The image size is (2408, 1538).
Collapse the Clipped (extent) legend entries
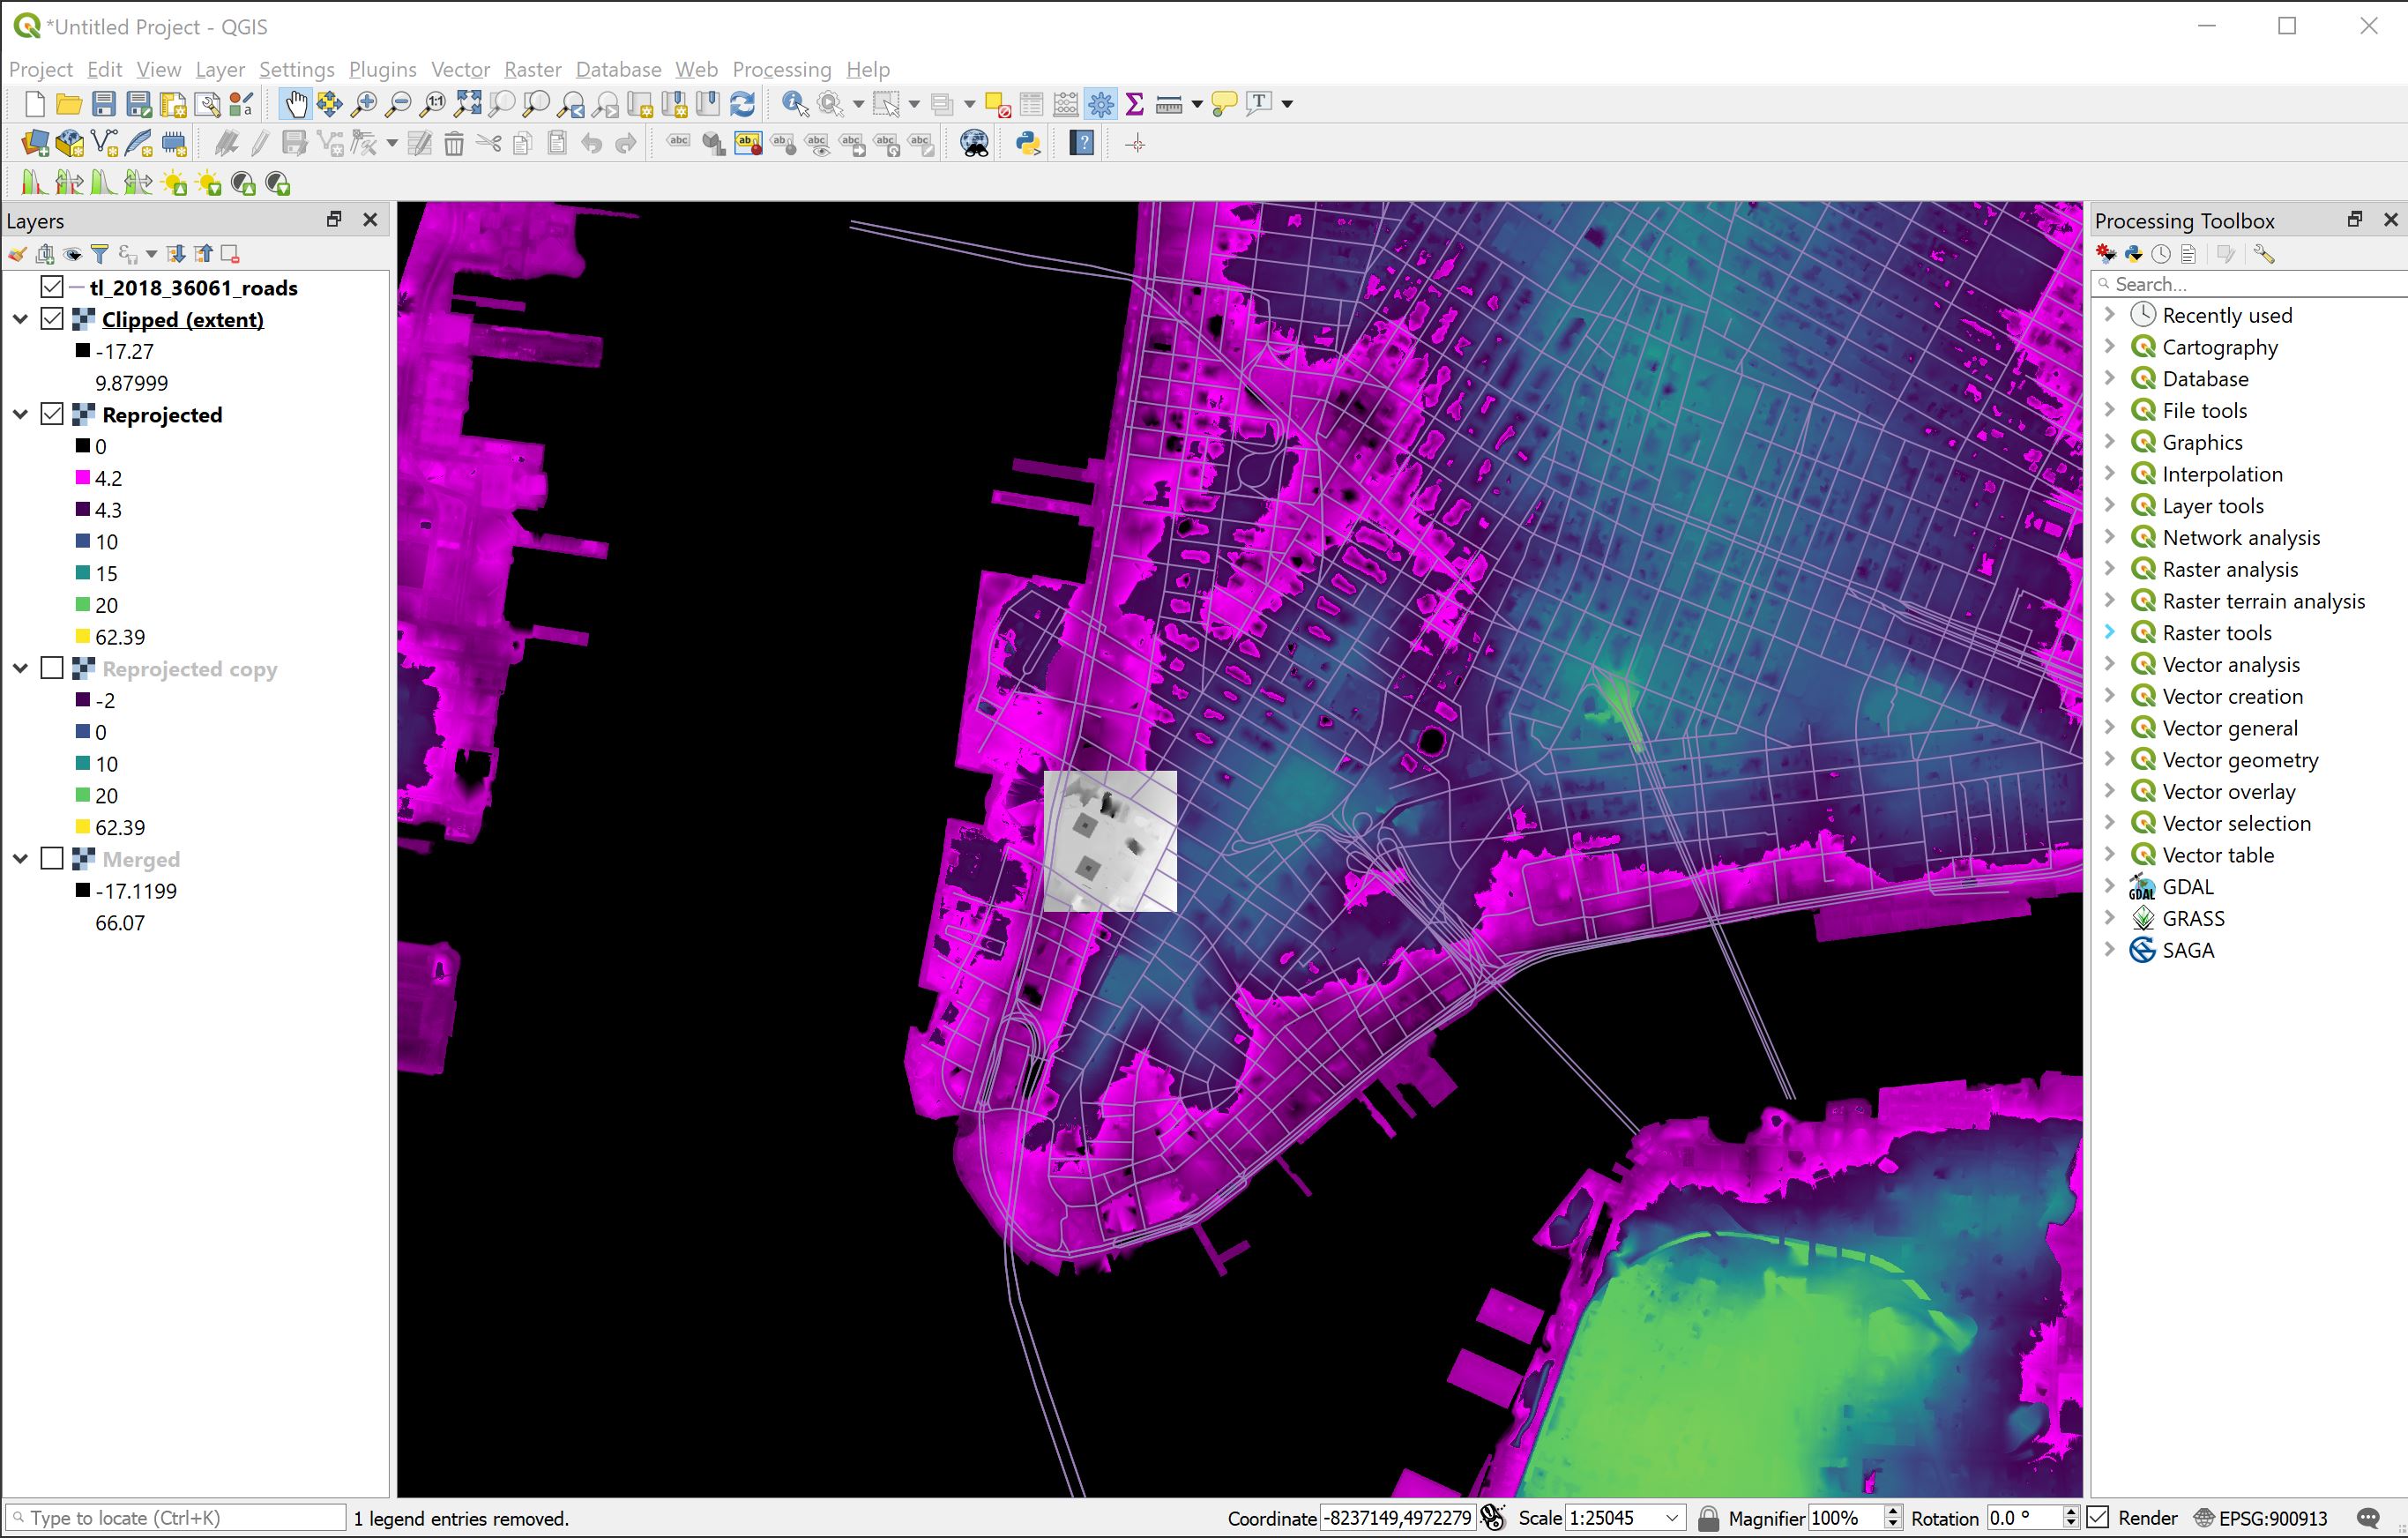pyautogui.click(x=20, y=319)
